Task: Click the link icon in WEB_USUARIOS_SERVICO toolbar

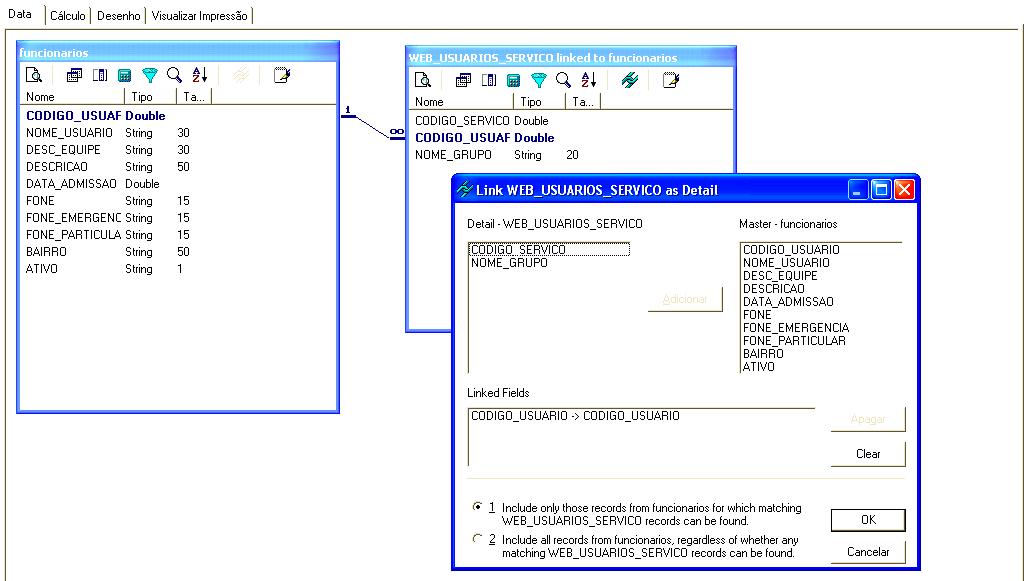Action: pyautogui.click(x=629, y=80)
